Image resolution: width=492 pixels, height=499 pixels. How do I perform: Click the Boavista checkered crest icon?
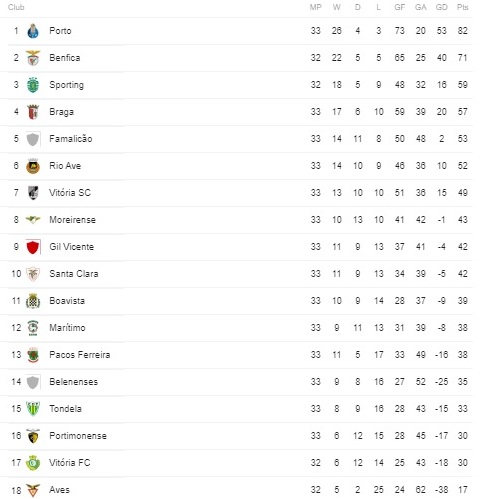pos(33,301)
